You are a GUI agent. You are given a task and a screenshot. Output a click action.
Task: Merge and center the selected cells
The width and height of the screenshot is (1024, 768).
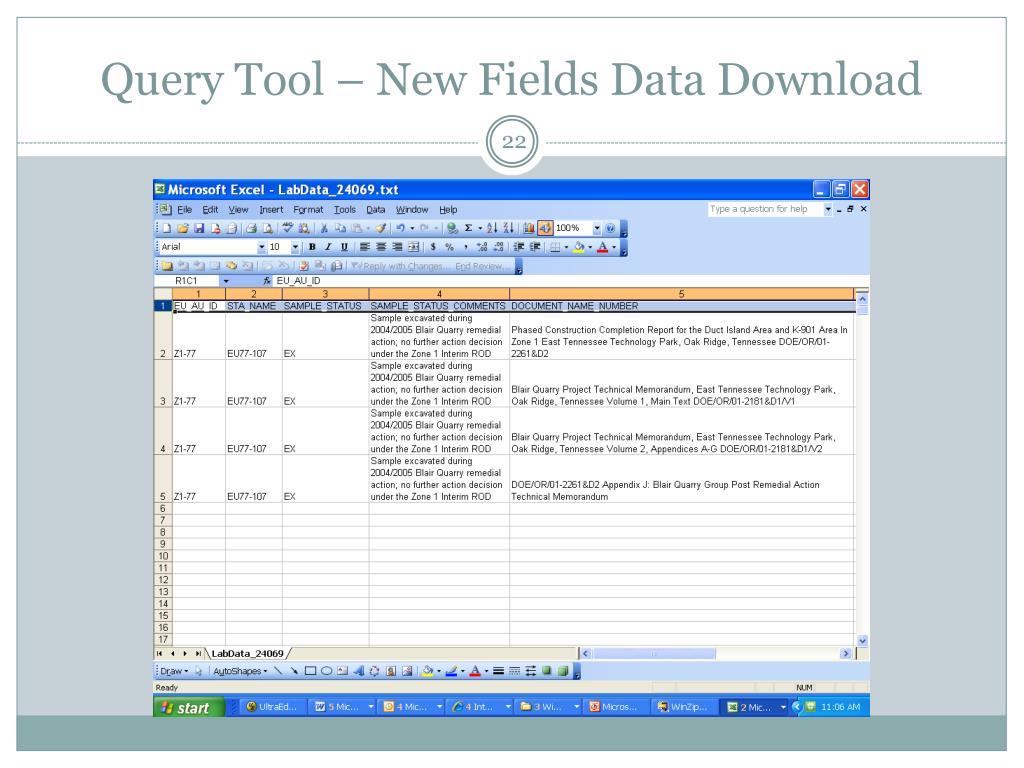[x=413, y=247]
